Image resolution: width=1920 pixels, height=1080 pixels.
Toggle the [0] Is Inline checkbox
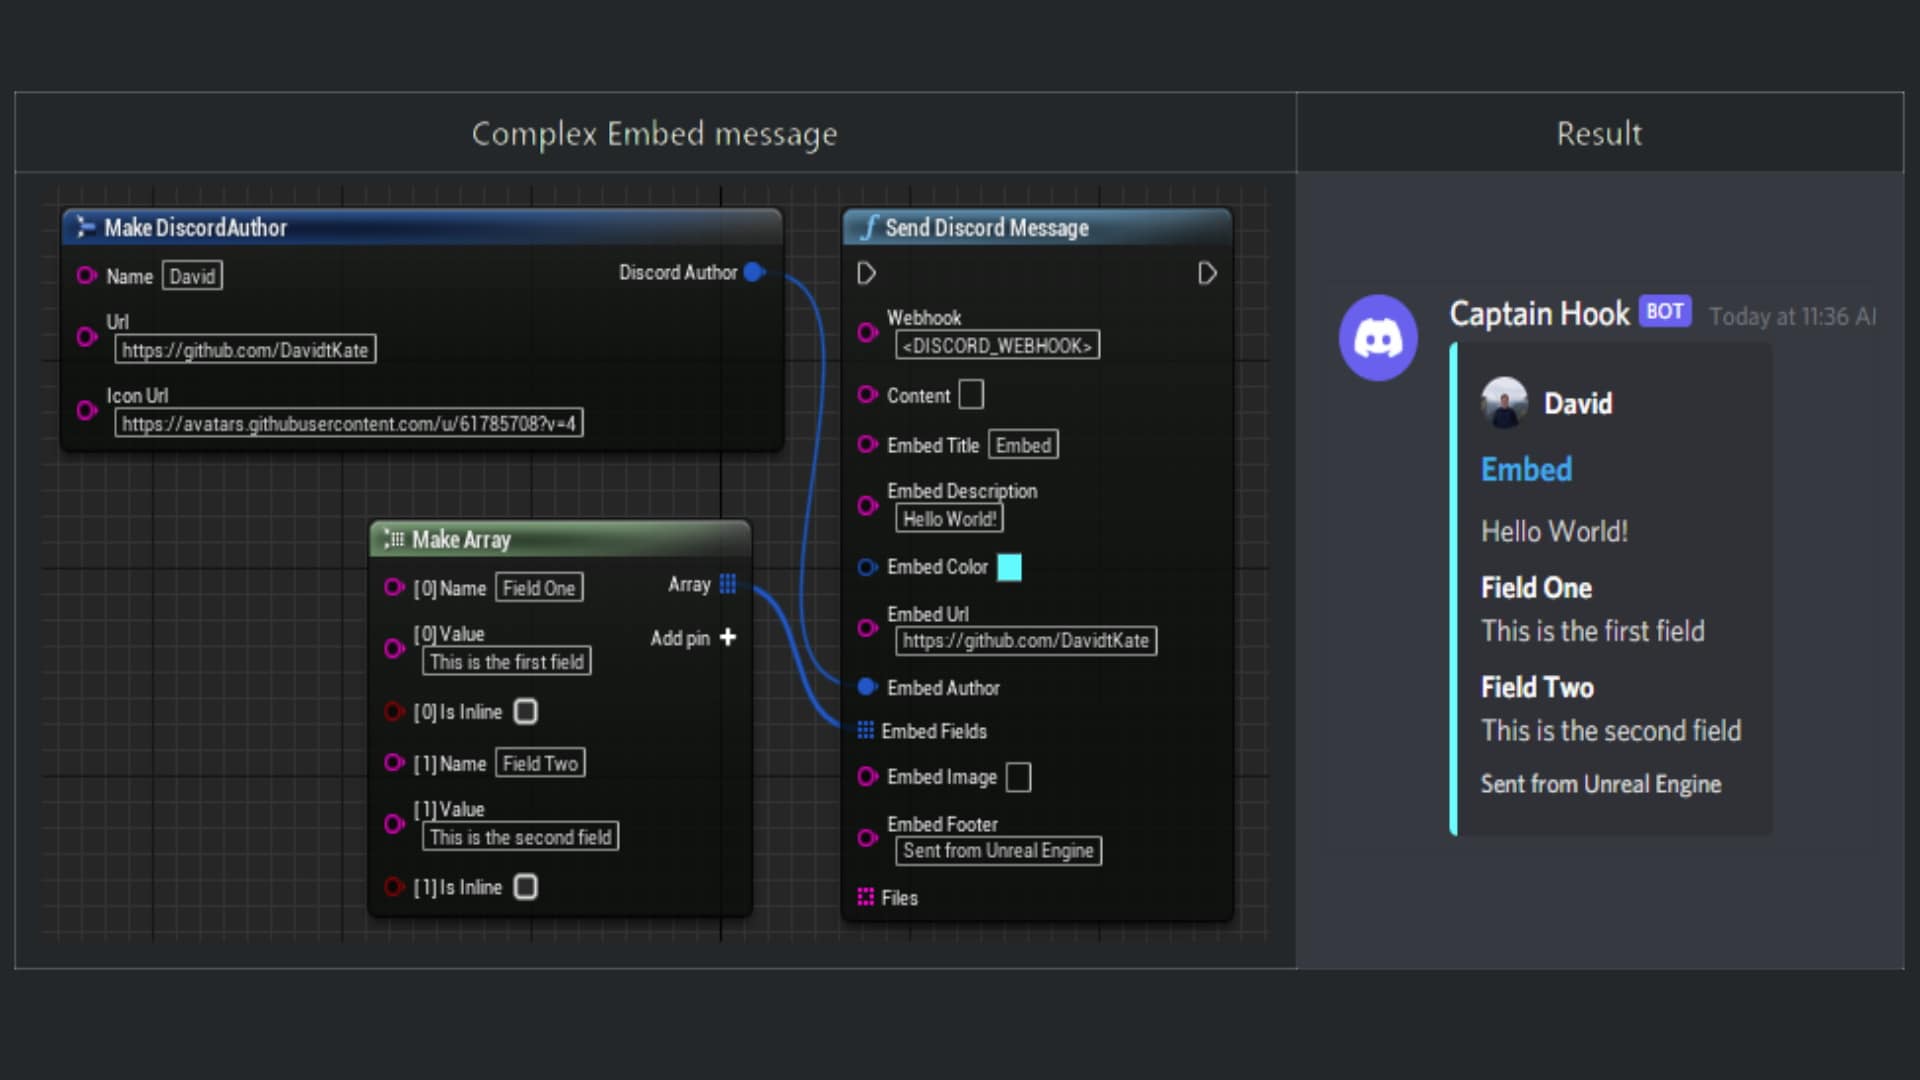(524, 711)
